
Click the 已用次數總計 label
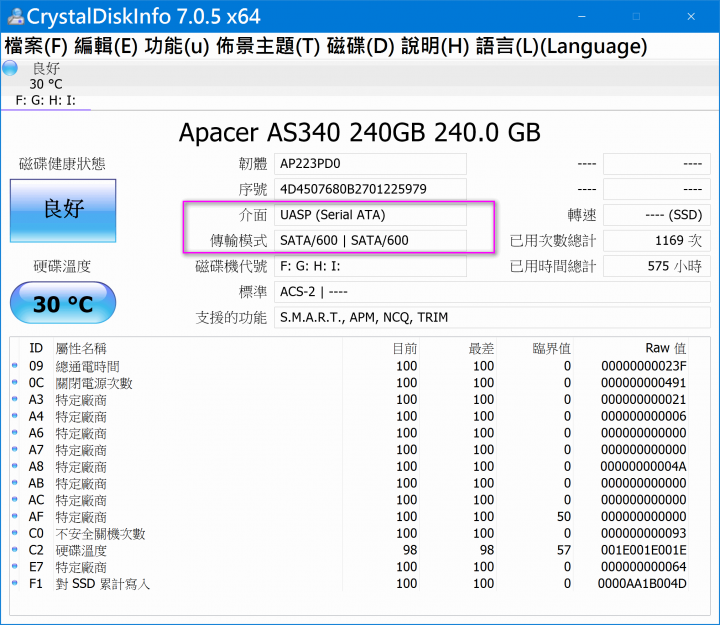553,241
